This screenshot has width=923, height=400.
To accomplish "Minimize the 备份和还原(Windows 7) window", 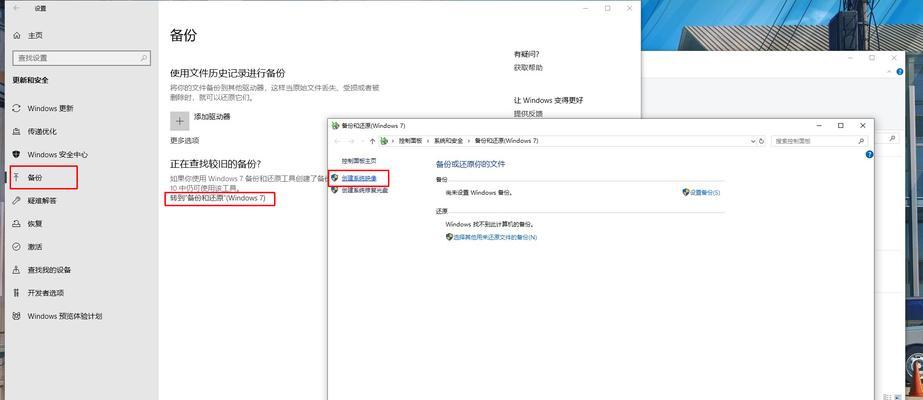I will point(819,126).
